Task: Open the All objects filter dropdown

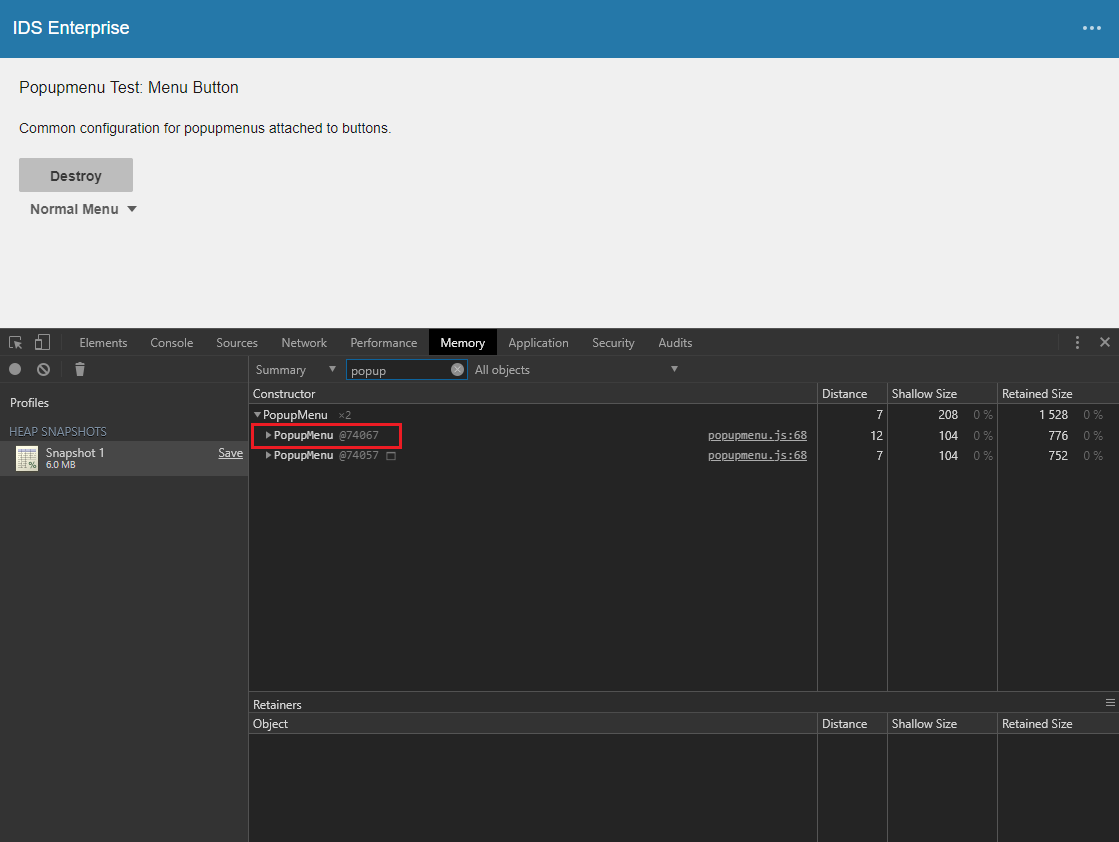Action: (577, 370)
